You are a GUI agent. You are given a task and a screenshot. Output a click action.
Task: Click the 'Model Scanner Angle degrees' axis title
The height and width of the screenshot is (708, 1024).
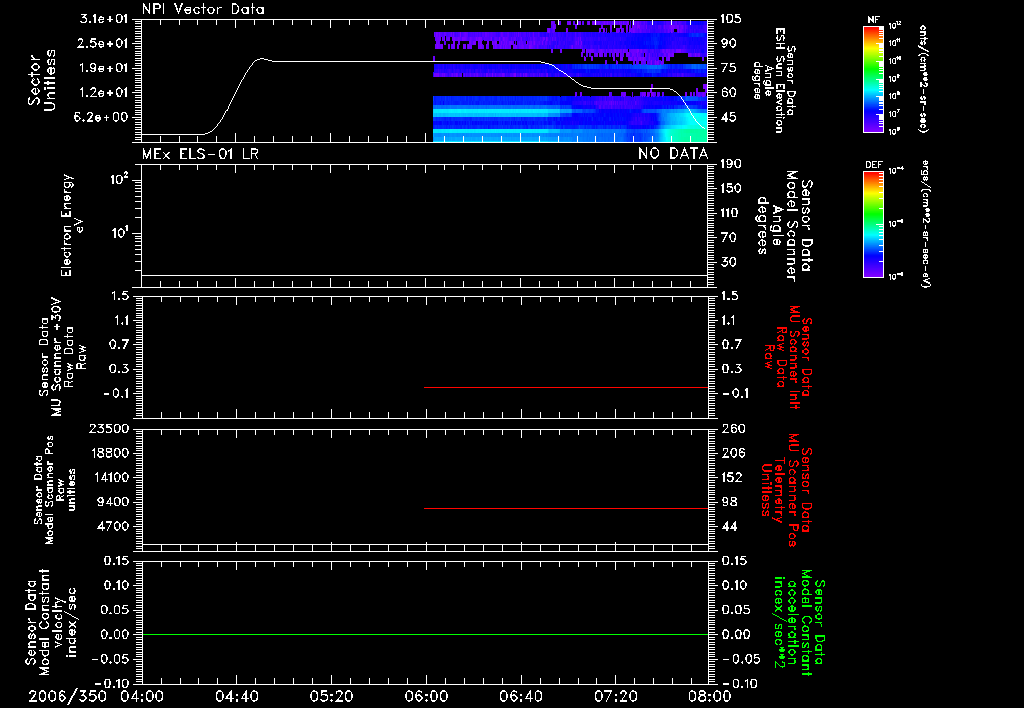pos(784,226)
